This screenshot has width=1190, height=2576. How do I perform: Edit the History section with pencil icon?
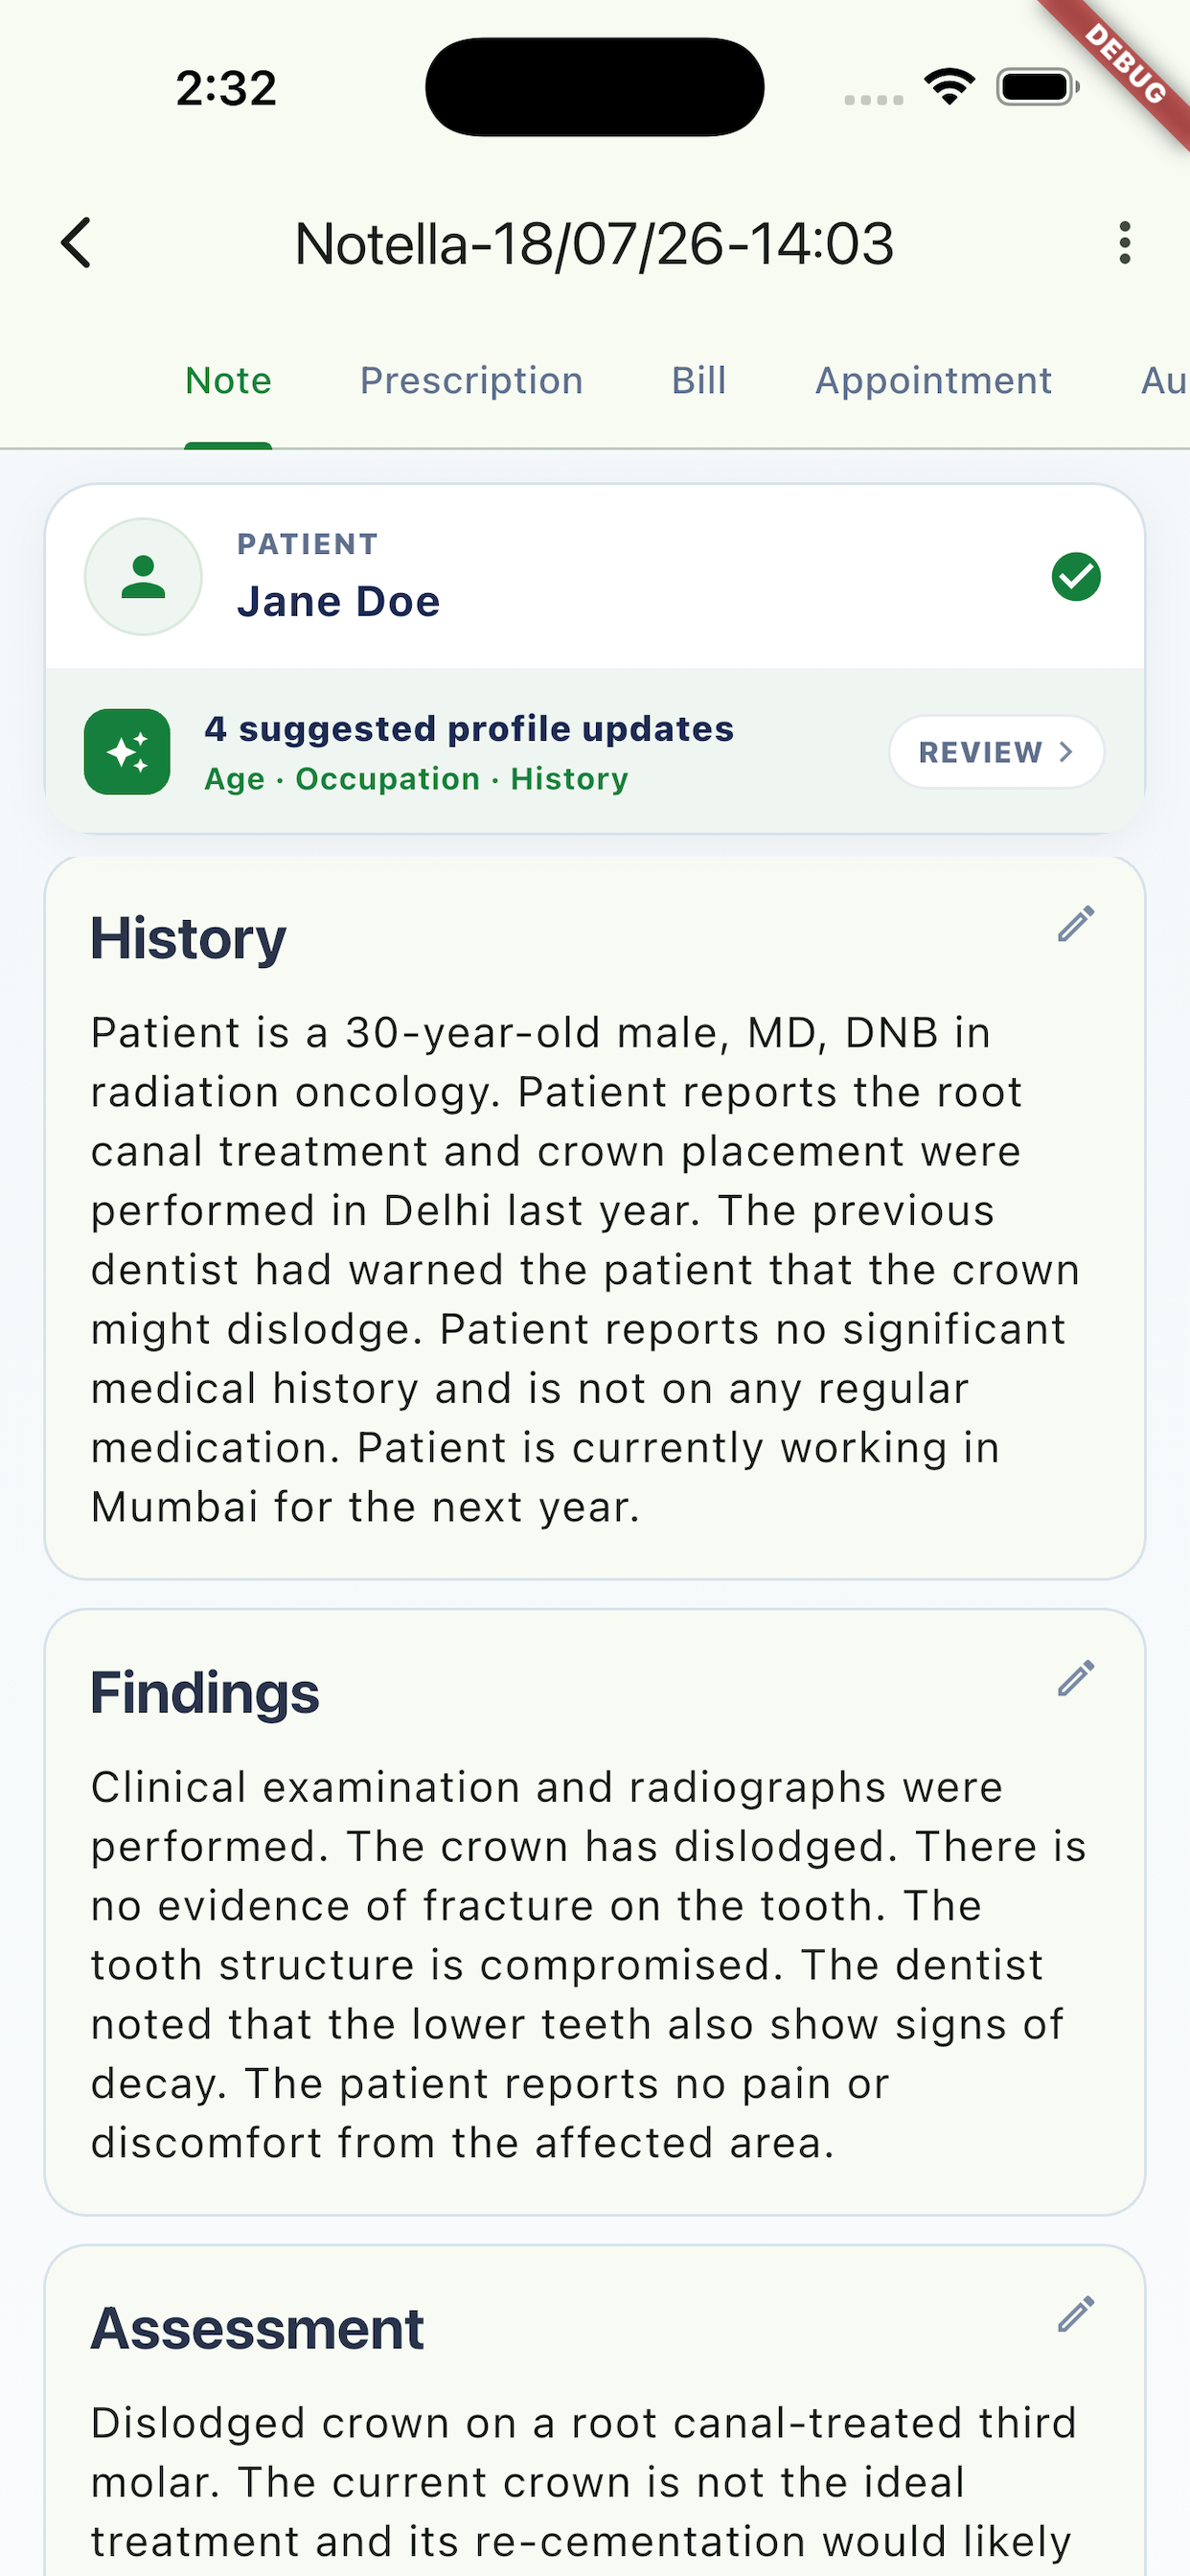[1076, 925]
